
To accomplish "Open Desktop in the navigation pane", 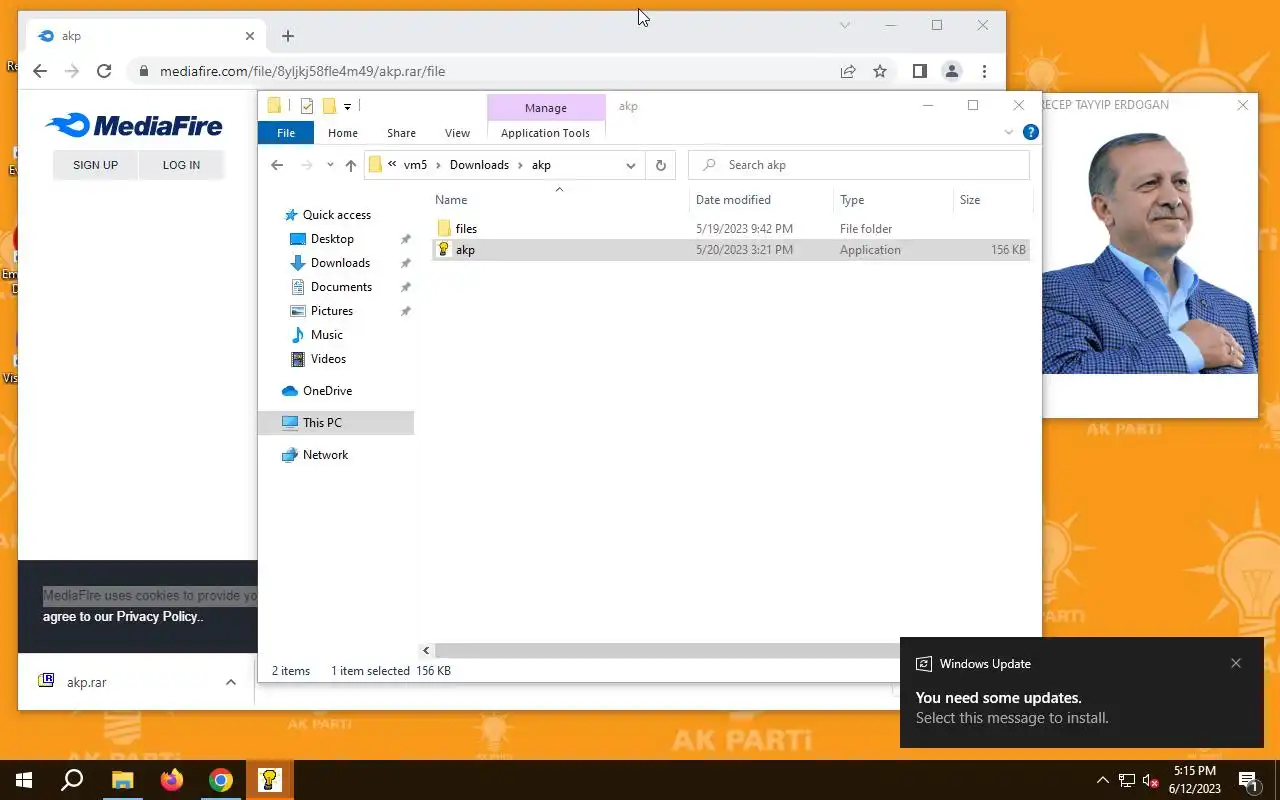I will (x=332, y=239).
